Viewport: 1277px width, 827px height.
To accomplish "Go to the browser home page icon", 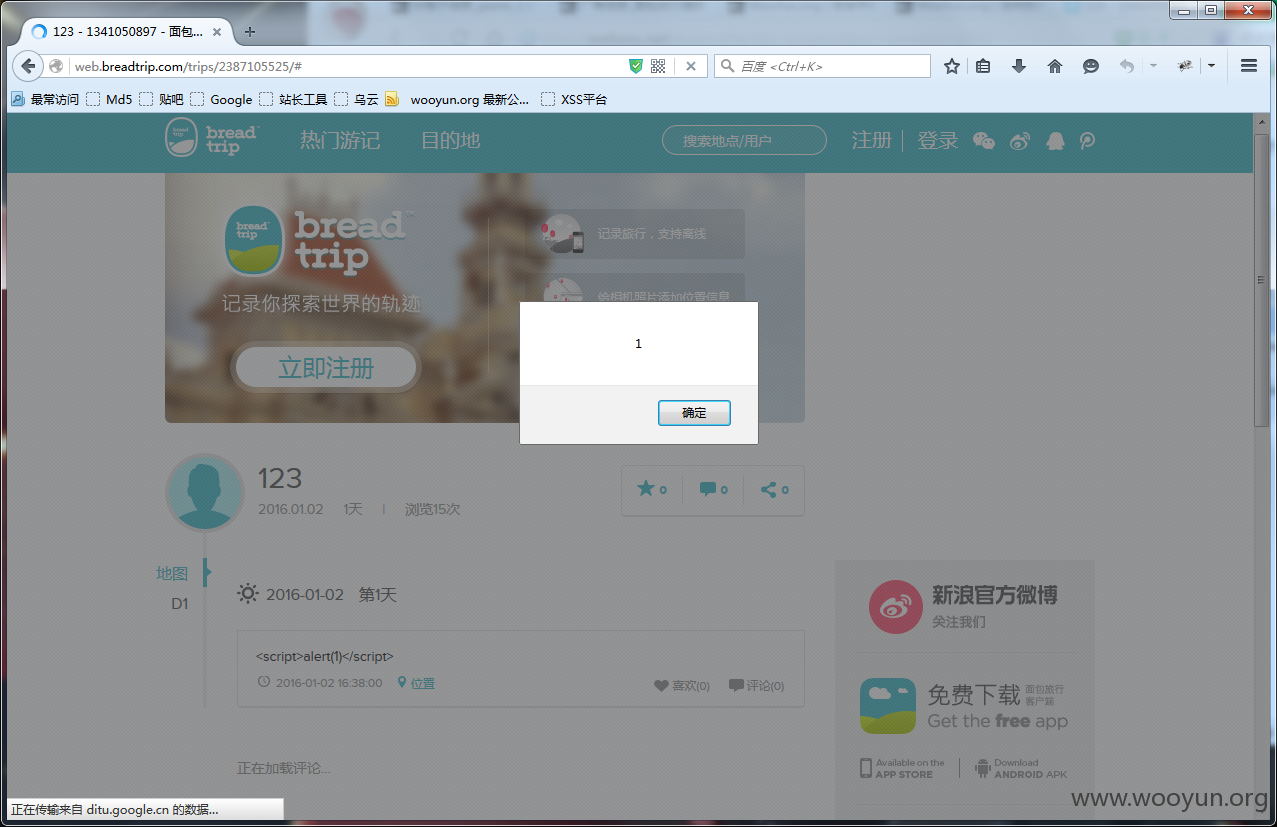I will 1055,66.
